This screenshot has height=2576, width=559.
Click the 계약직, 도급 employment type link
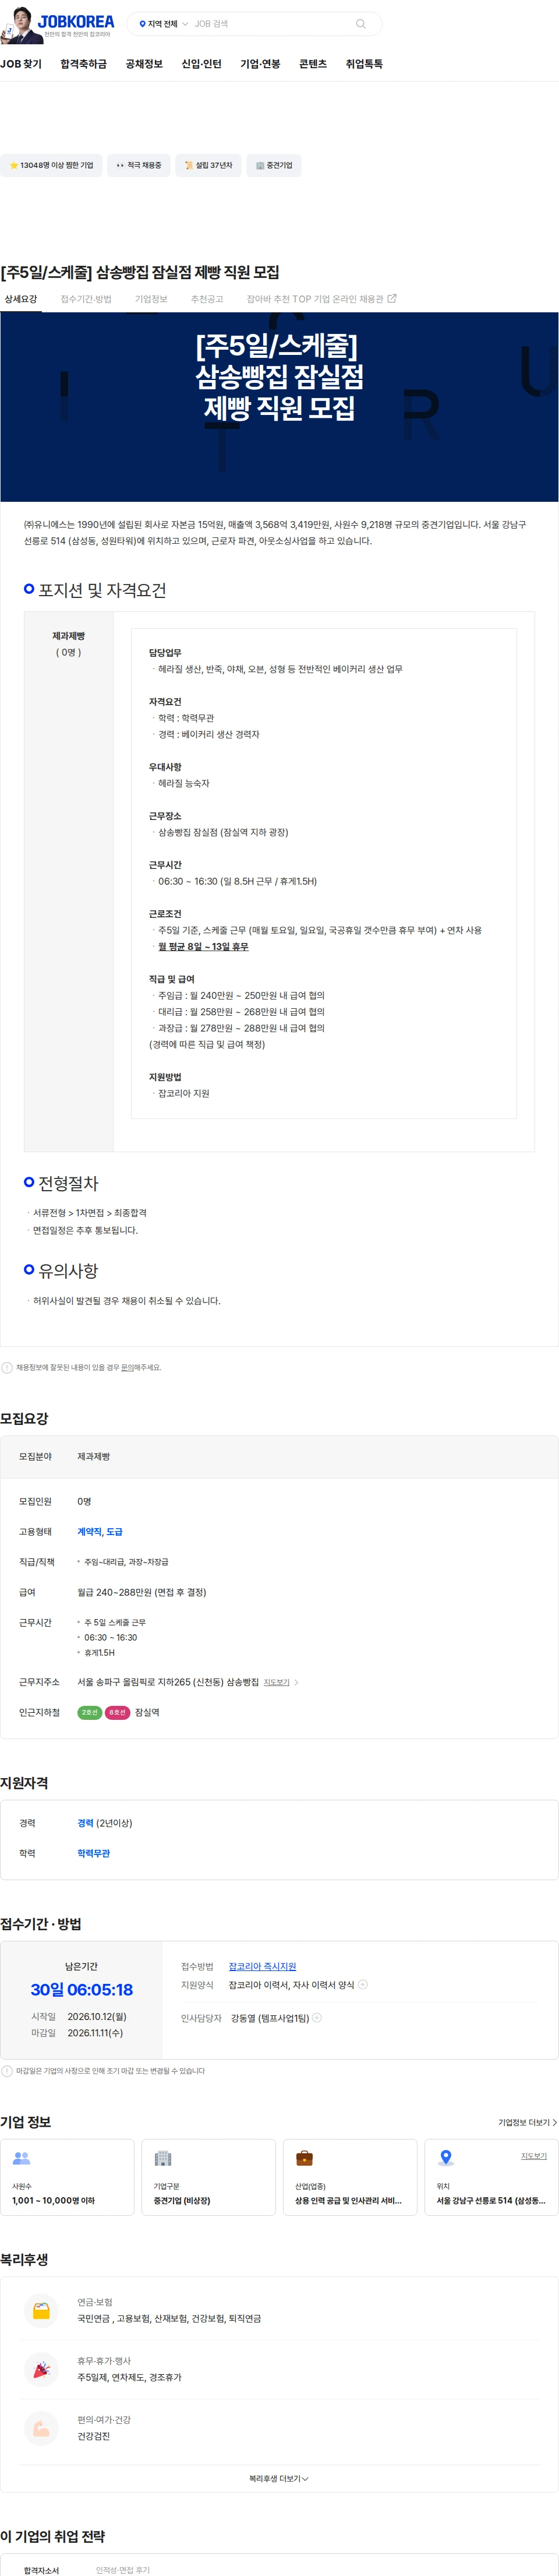[100, 1531]
